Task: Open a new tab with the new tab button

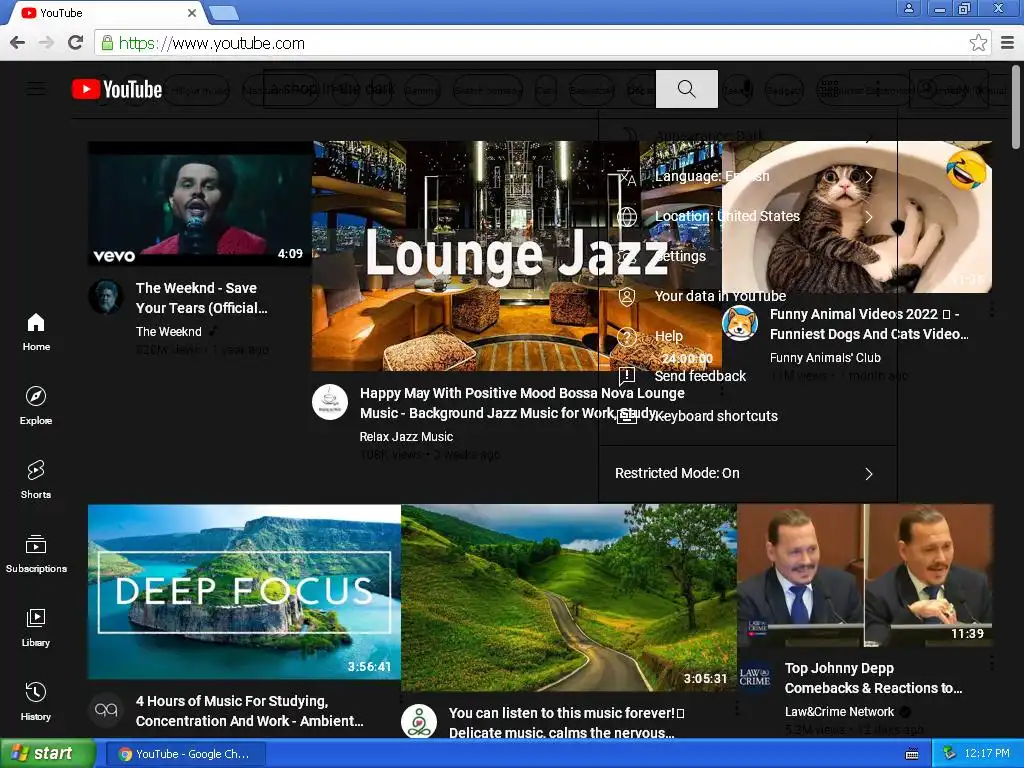Action: [224, 13]
